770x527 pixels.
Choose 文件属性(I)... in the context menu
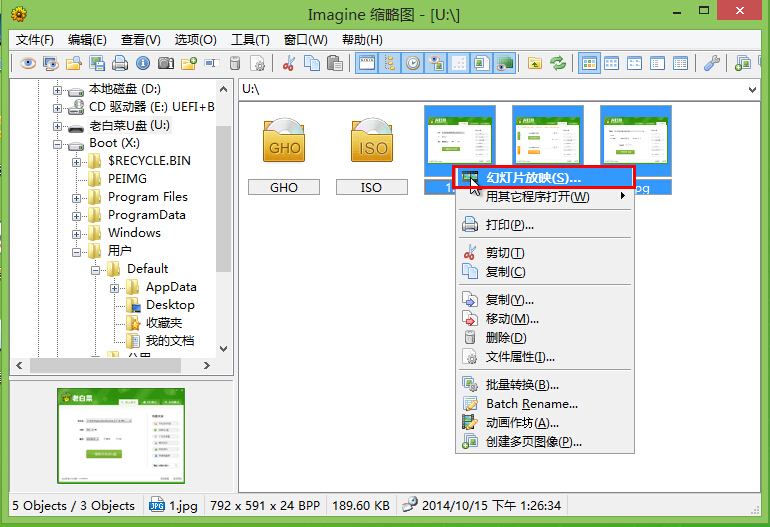544,357
